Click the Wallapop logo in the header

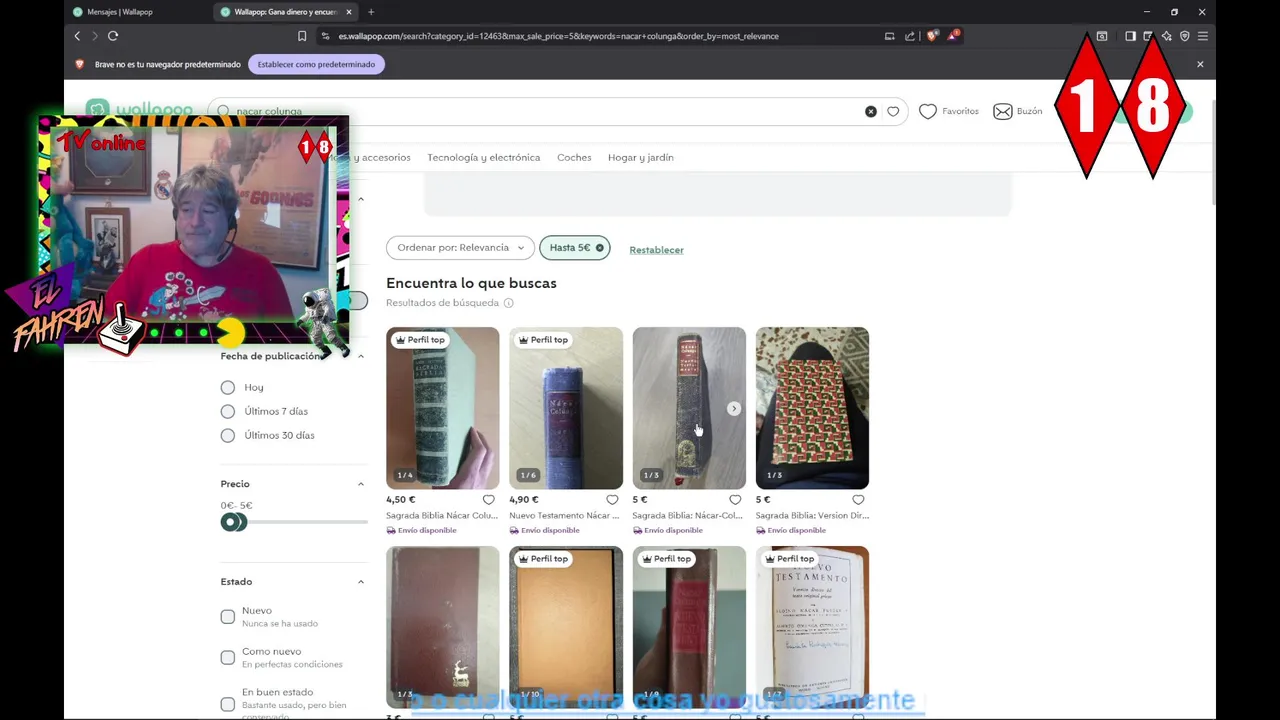tap(140, 109)
